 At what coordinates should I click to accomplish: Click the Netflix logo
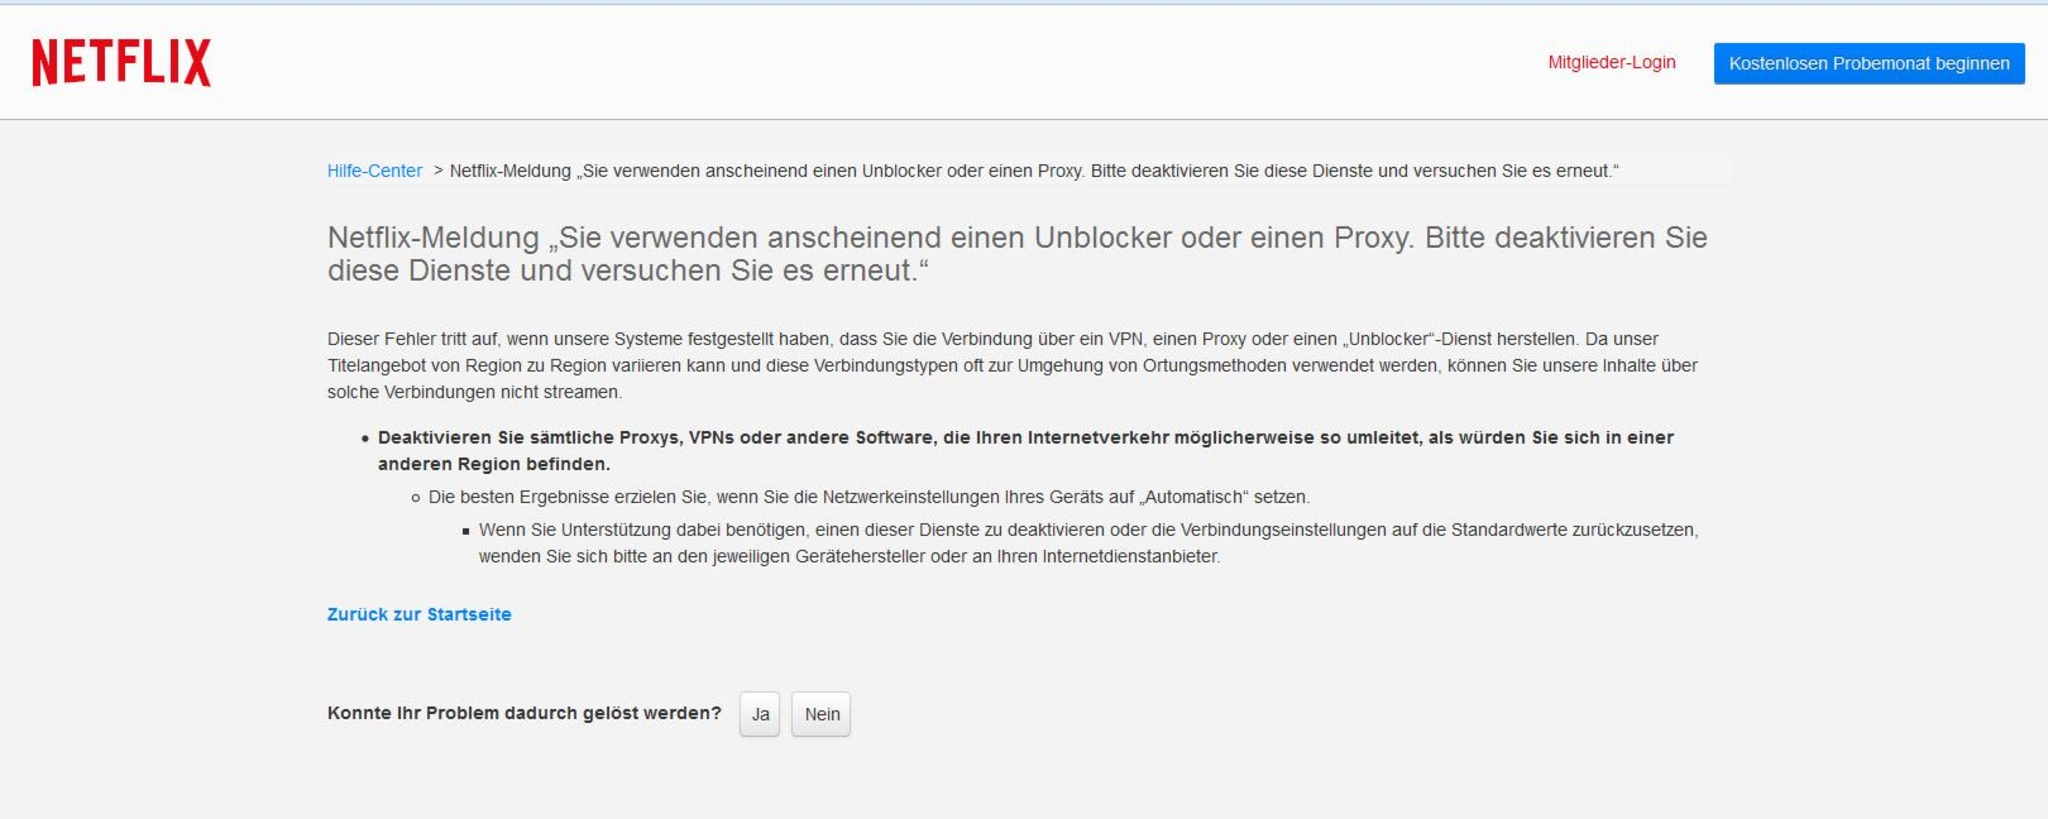121,63
